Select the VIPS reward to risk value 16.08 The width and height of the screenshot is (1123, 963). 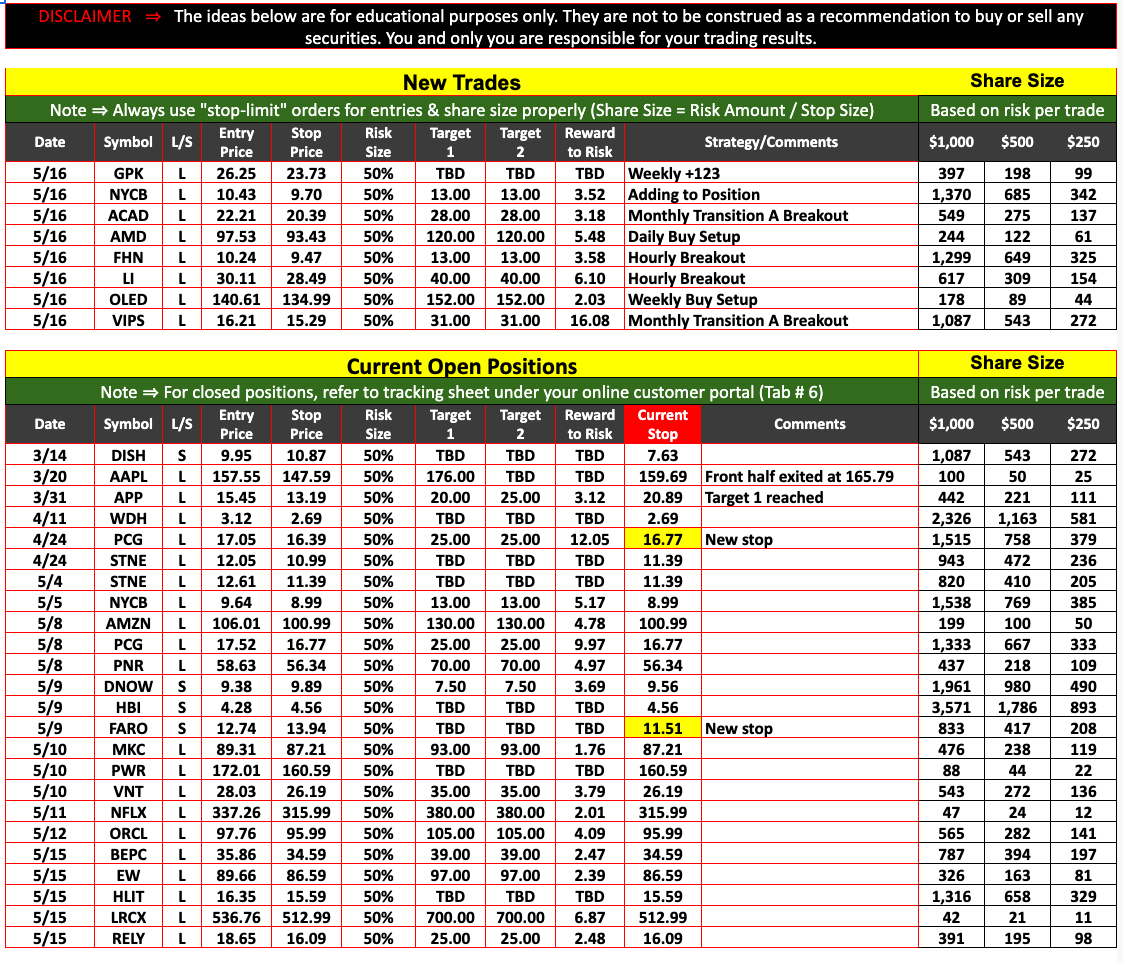590,321
